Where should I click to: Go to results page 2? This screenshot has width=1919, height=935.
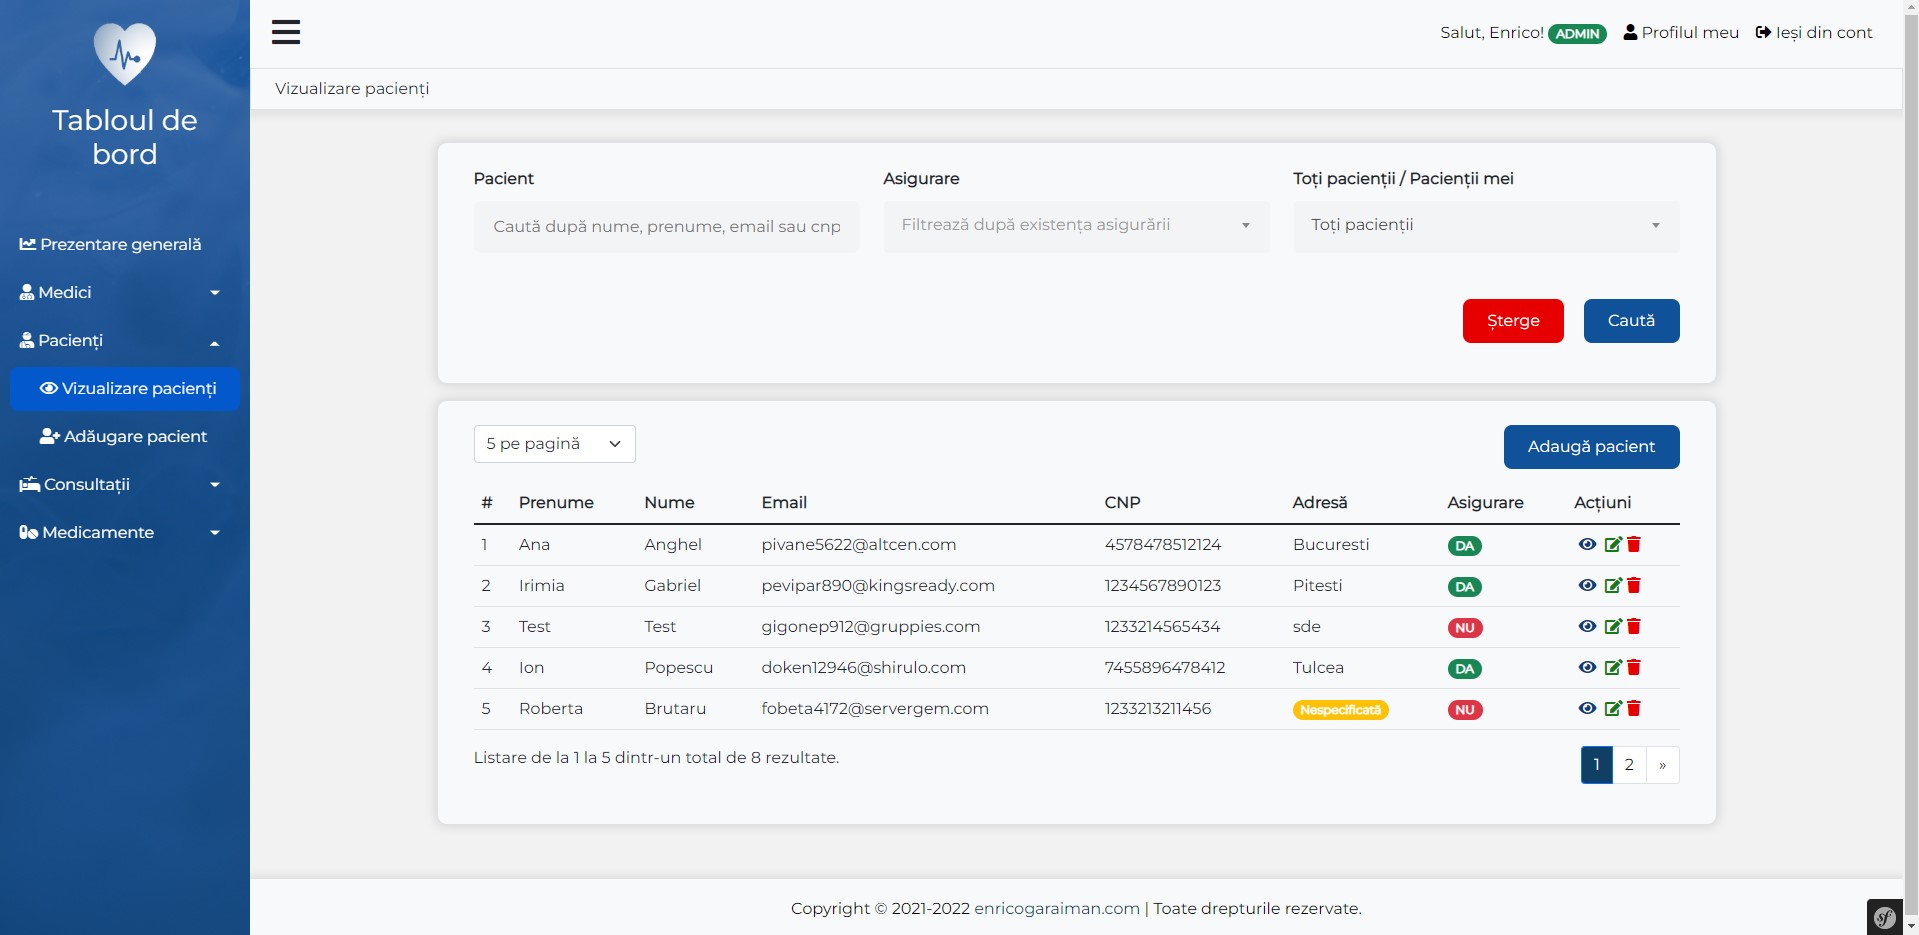click(x=1629, y=764)
